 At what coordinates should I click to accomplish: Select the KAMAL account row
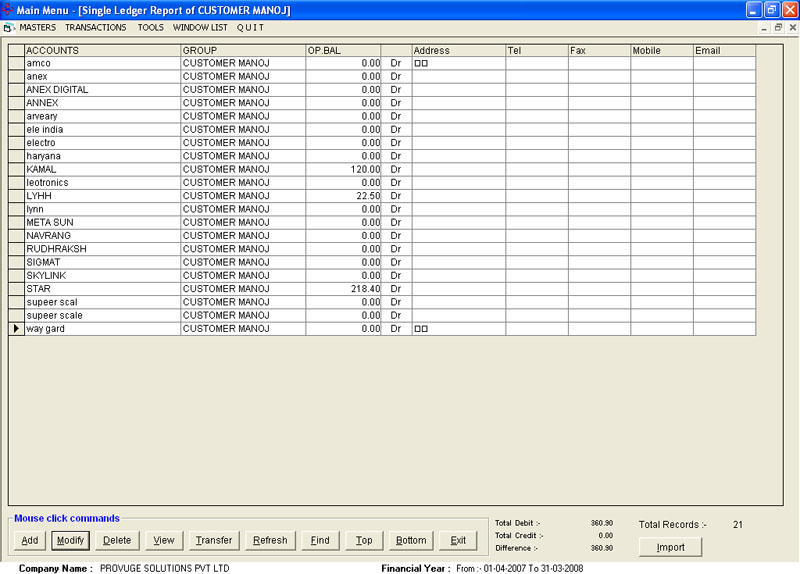[x=102, y=170]
